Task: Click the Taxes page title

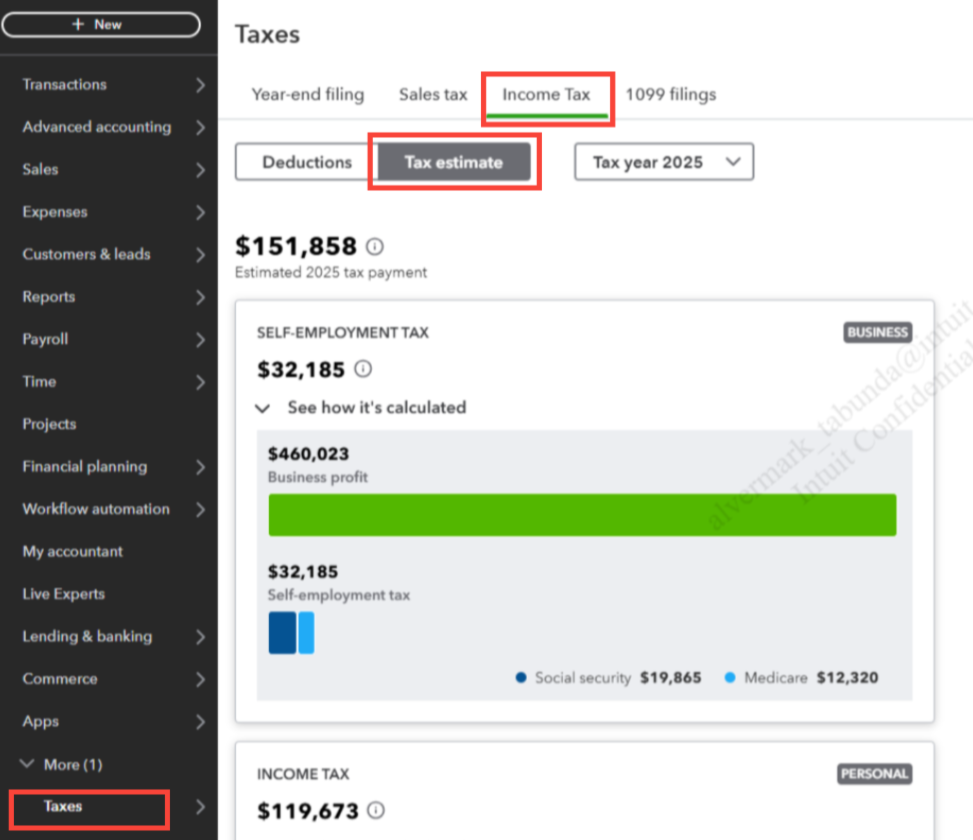Action: click(x=267, y=35)
